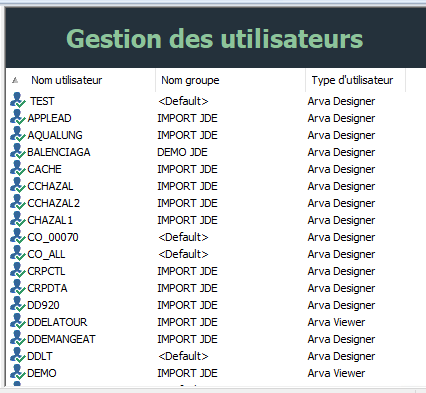The image size is (426, 393).
Task: Click the user icon next to APPLEAD
Action: [18, 117]
